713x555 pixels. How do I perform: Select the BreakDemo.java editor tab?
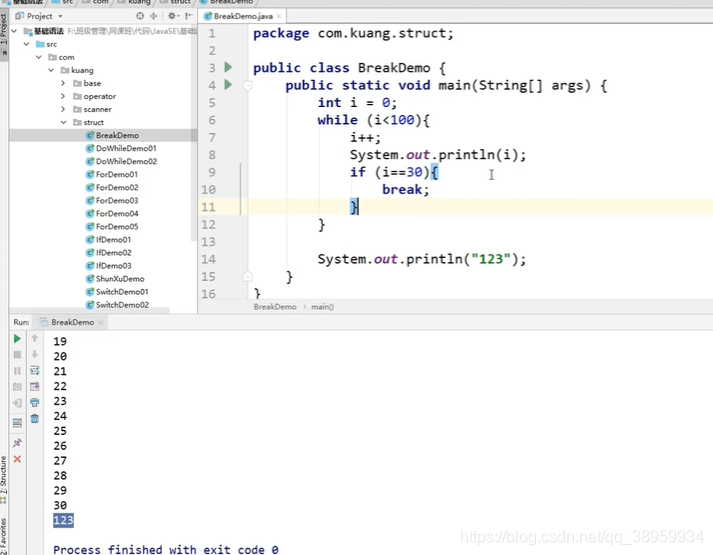242,16
